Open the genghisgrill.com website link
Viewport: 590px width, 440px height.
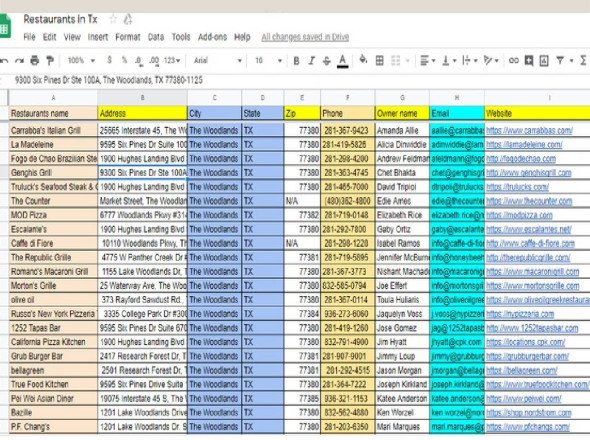click(x=529, y=173)
